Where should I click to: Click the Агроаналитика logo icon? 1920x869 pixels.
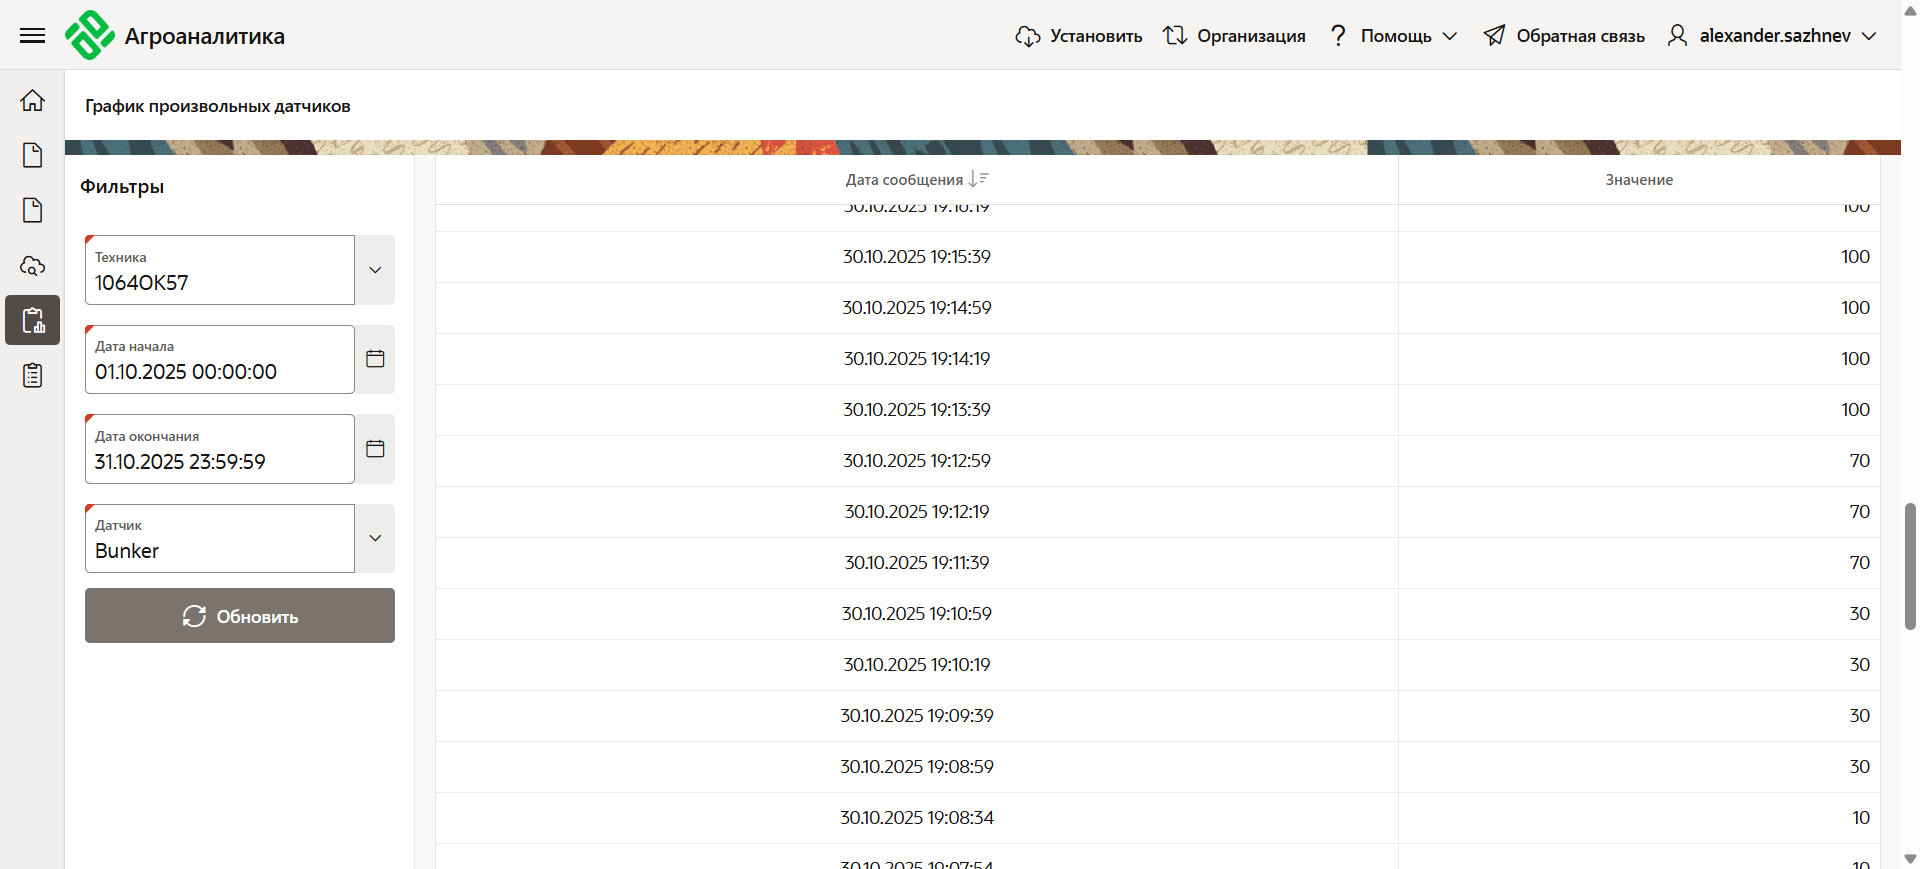89,36
